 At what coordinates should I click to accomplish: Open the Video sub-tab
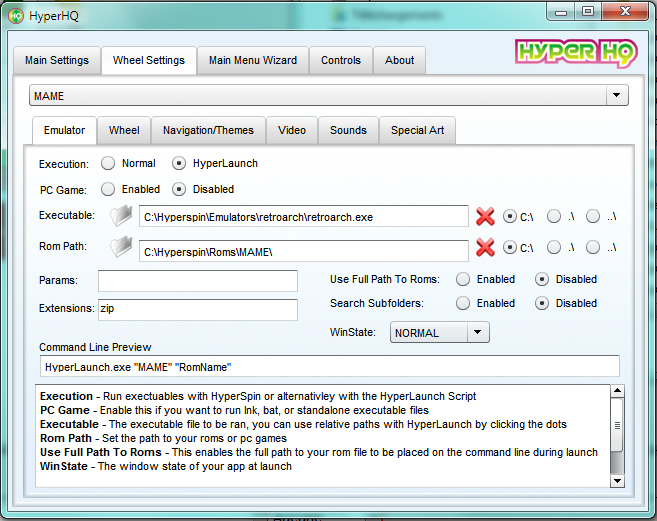(x=292, y=130)
